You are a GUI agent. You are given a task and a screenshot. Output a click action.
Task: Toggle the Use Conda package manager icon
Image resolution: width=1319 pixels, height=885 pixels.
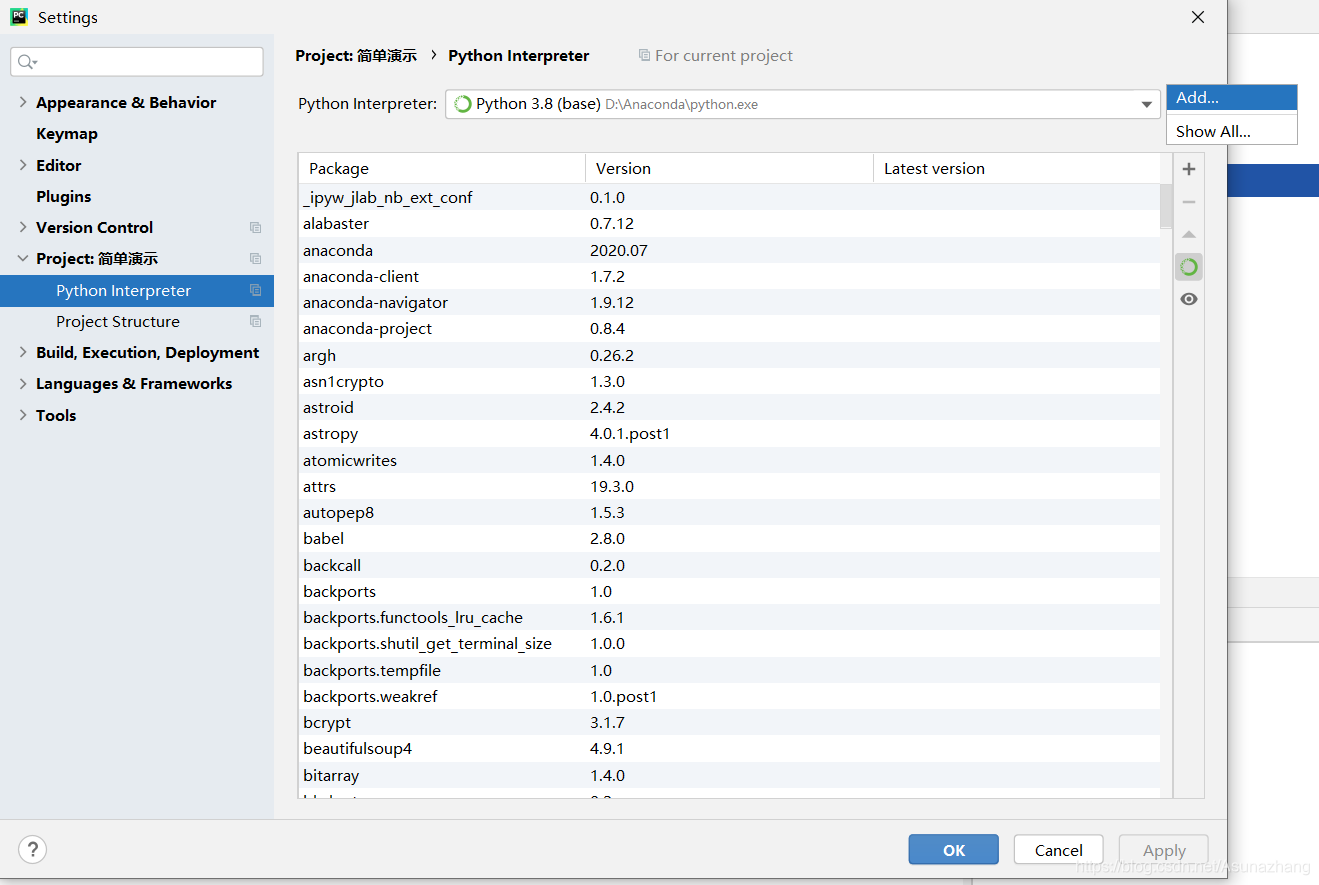1189,267
